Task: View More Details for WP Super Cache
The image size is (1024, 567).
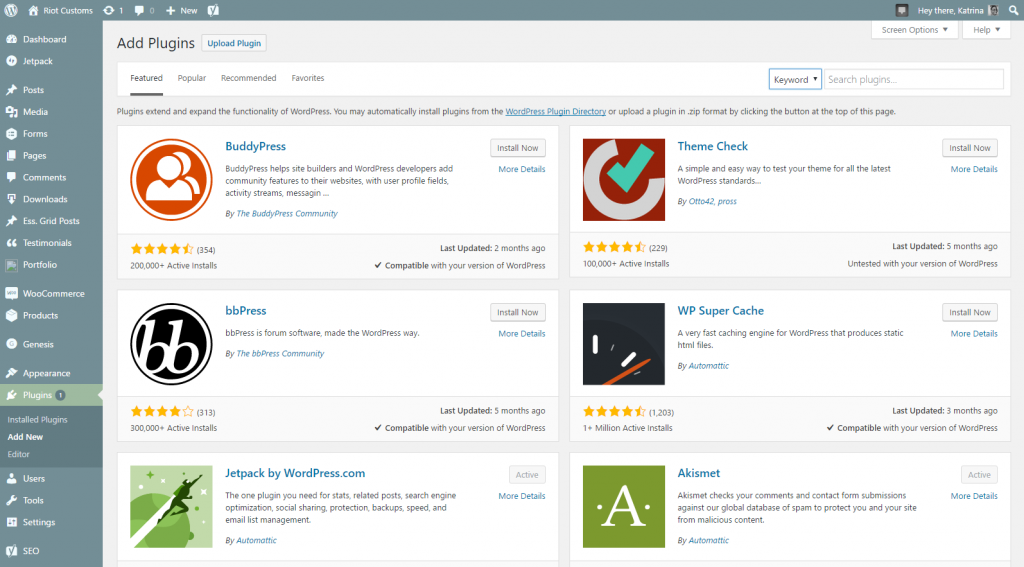Action: (974, 334)
